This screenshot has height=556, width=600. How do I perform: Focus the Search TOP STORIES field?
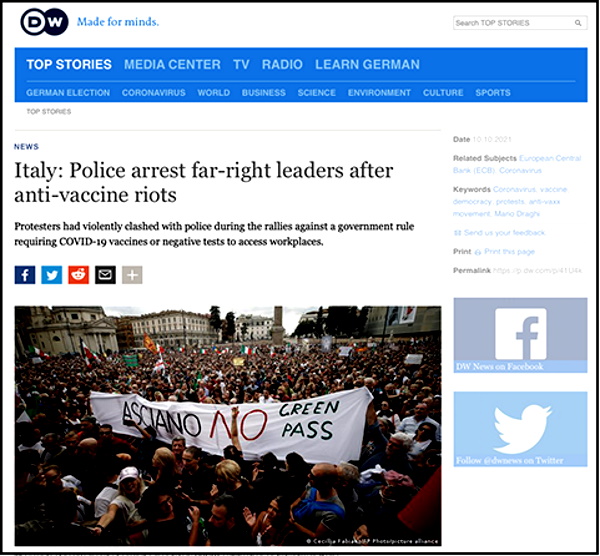(x=514, y=23)
